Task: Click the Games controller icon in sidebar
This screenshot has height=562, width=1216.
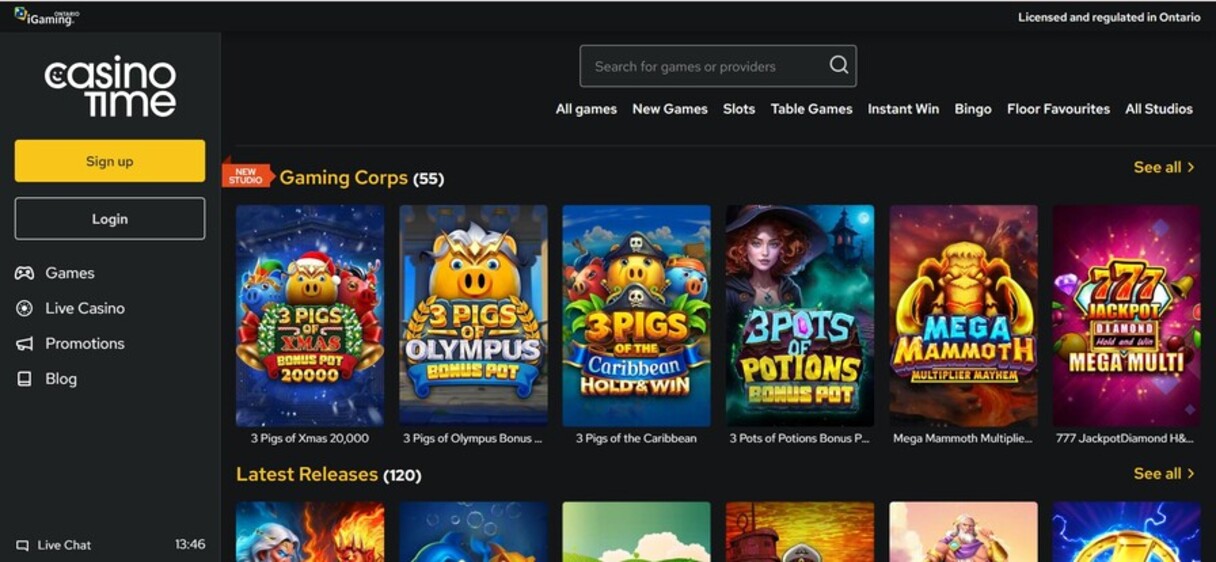Action: [24, 273]
